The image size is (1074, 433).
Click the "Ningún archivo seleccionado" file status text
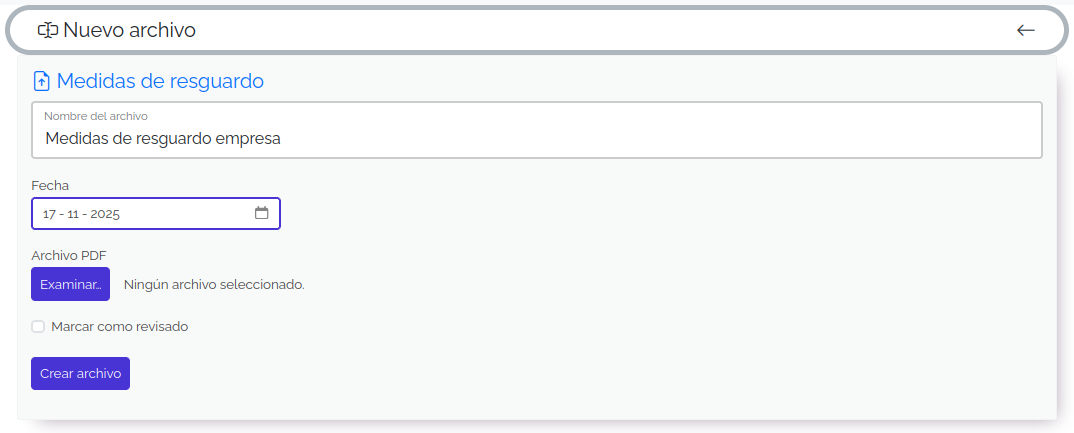coord(214,284)
